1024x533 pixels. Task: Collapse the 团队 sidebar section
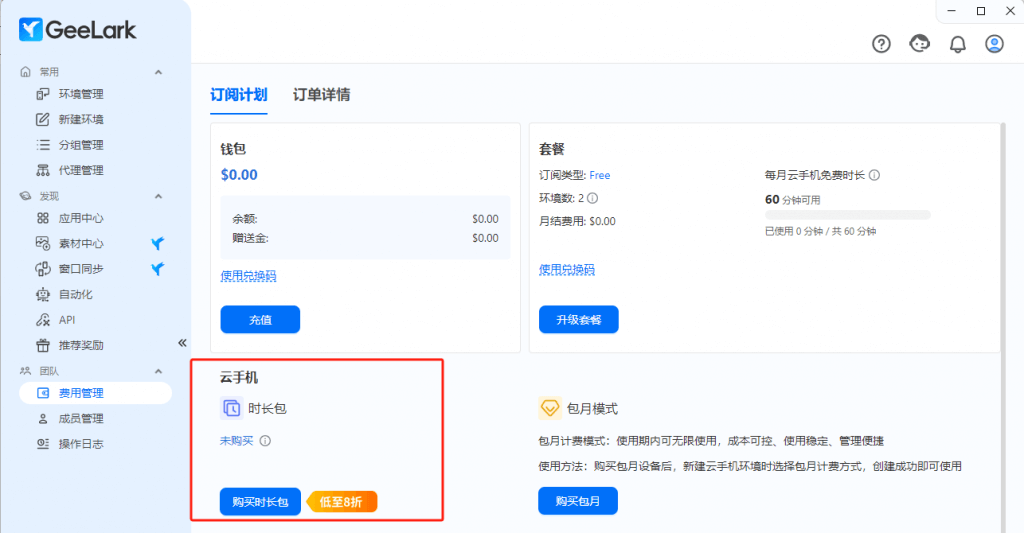coord(158,370)
